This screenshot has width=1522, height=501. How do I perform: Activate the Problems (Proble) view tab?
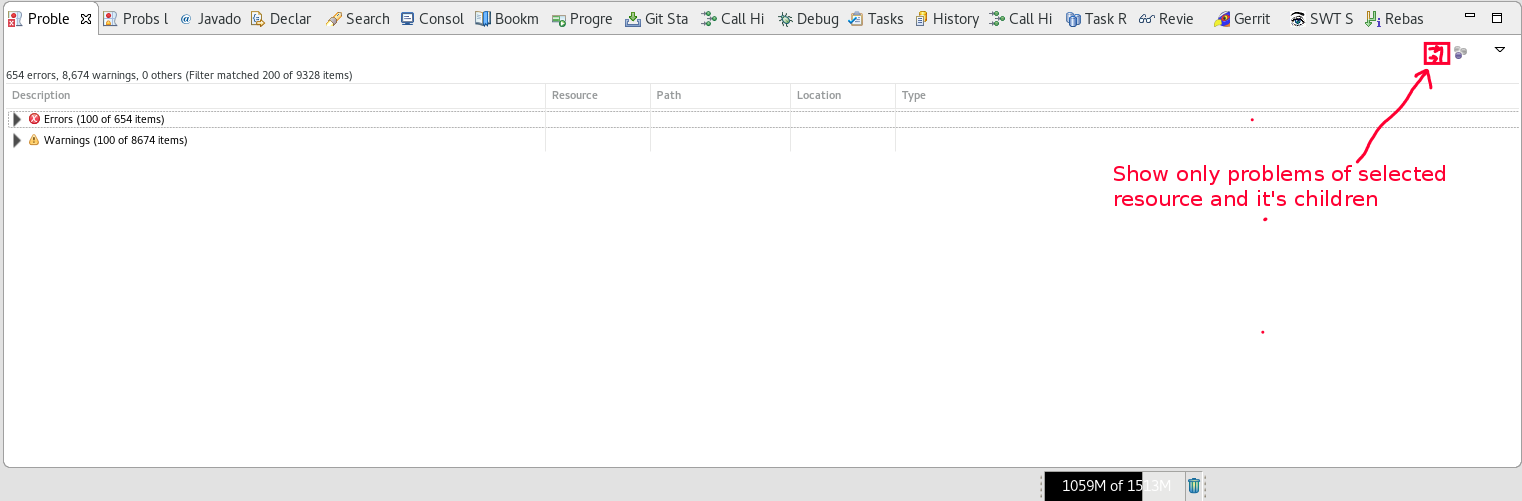pyautogui.click(x=48, y=18)
